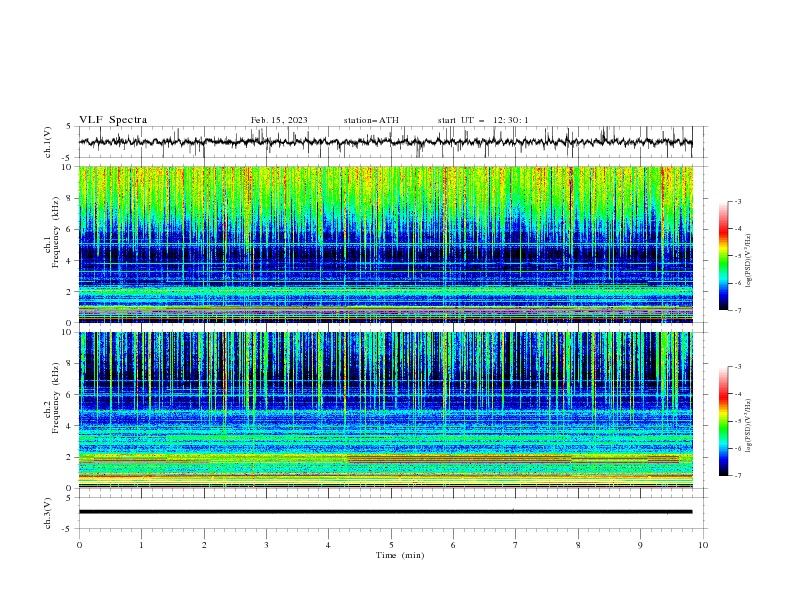Screen dimensions: 792x612
Task: Click time axis tick label 10
Action: click(x=703, y=545)
